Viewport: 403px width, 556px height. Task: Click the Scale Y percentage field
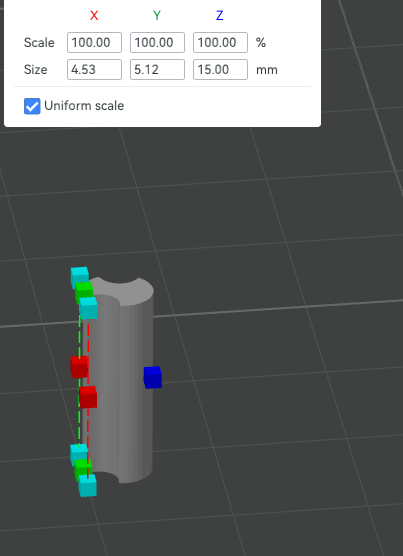tap(157, 43)
